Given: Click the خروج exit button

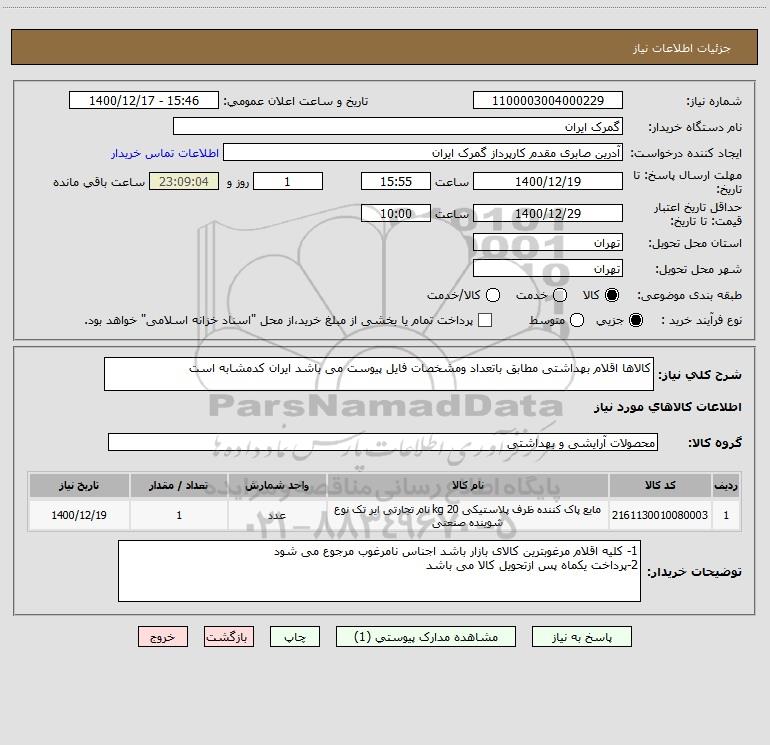Looking at the screenshot, I should click(x=163, y=637).
